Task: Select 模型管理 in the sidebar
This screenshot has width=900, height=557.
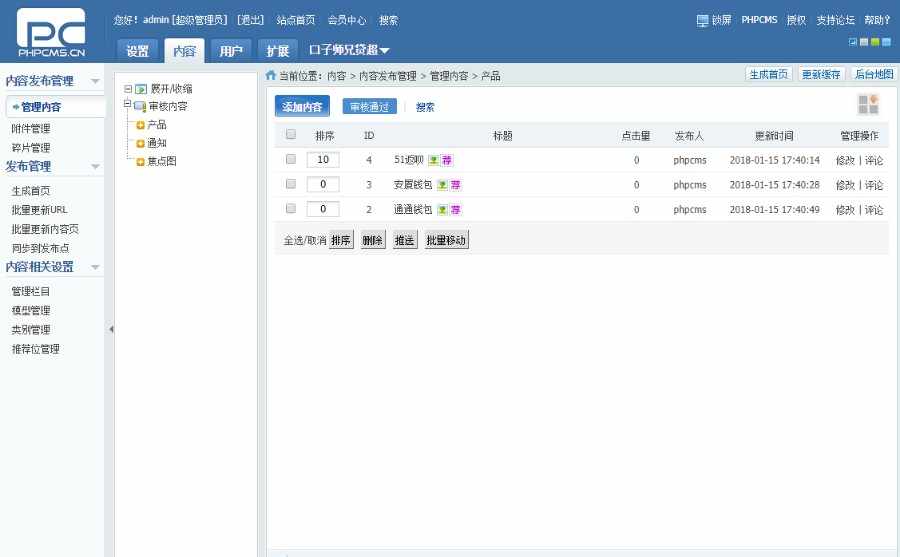Action: pyautogui.click(x=31, y=311)
